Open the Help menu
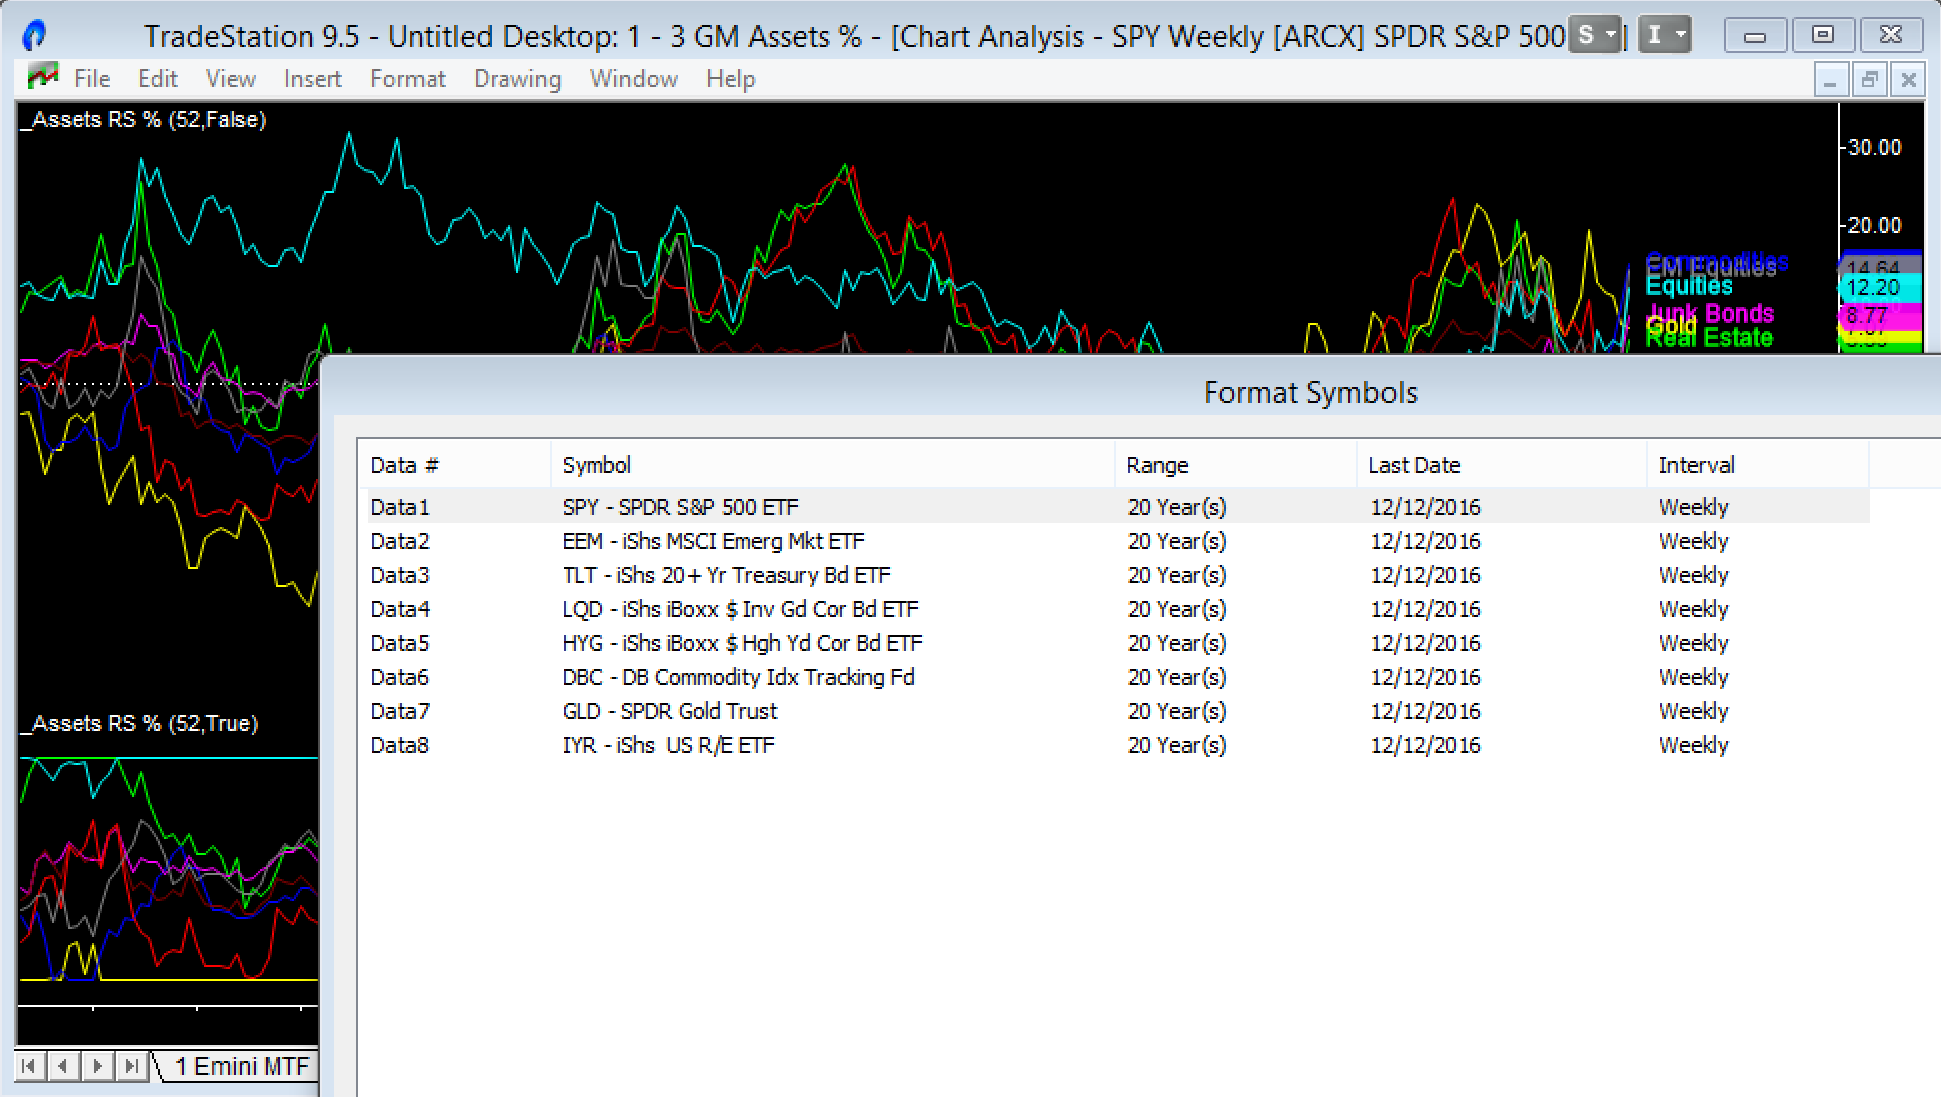The height and width of the screenshot is (1097, 1941). (x=730, y=78)
